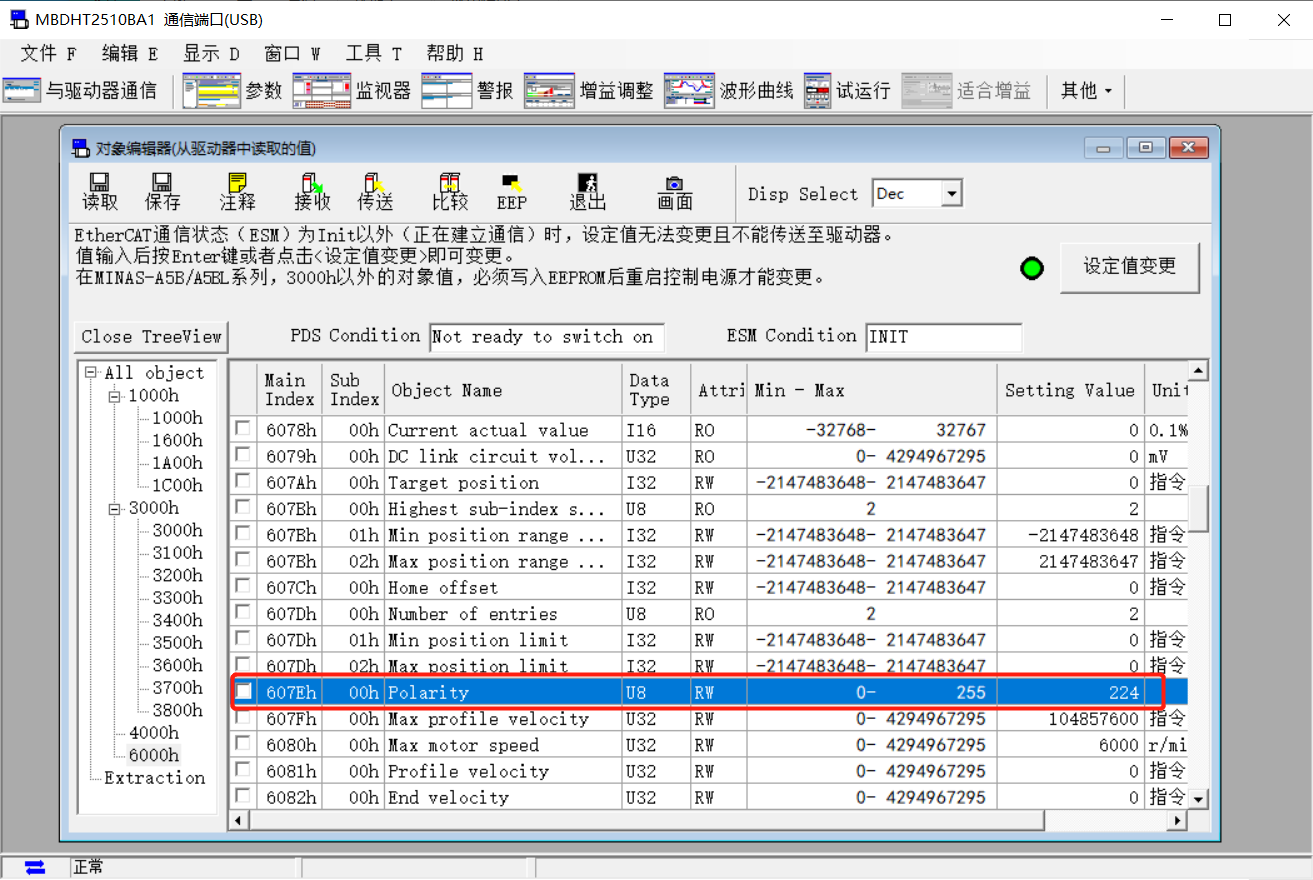Click the 设定值变更 button
The image size is (1313, 880).
pyautogui.click(x=1130, y=267)
